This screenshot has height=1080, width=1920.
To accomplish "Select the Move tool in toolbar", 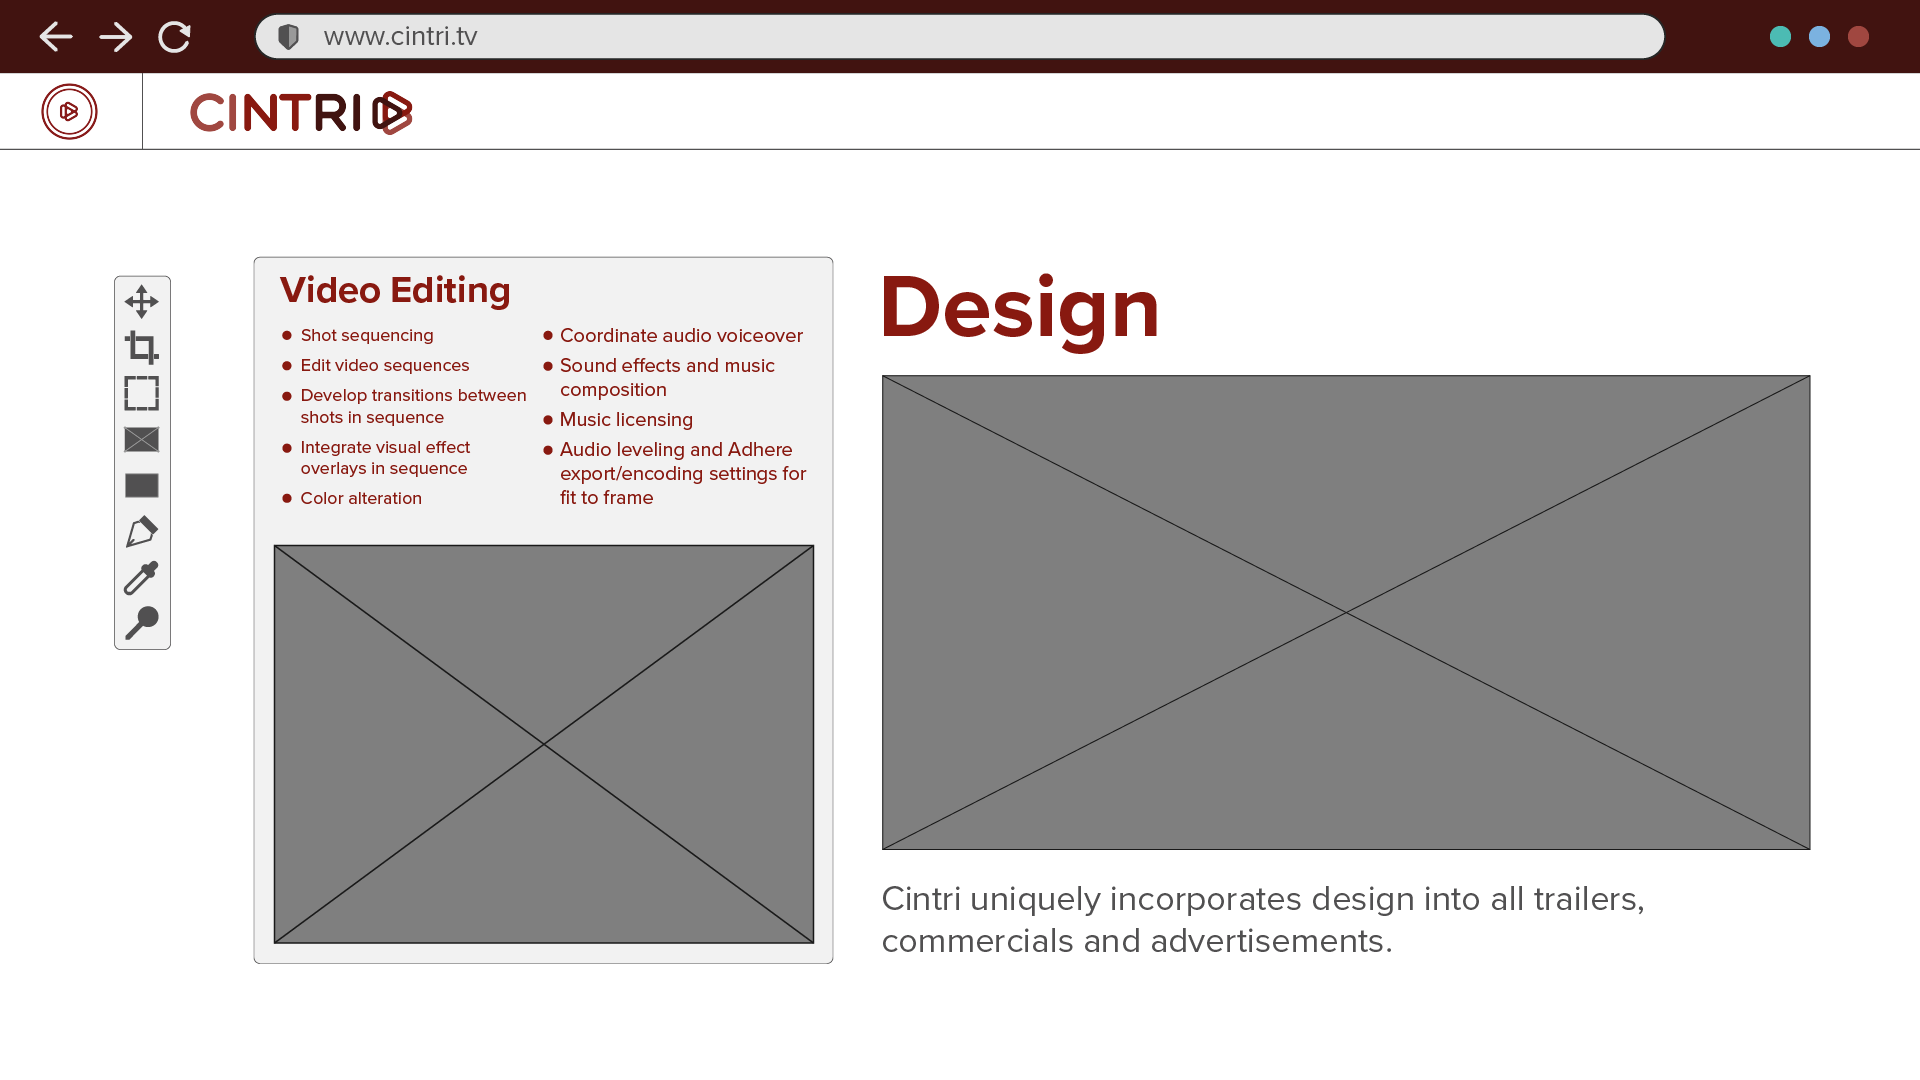I will [x=141, y=301].
